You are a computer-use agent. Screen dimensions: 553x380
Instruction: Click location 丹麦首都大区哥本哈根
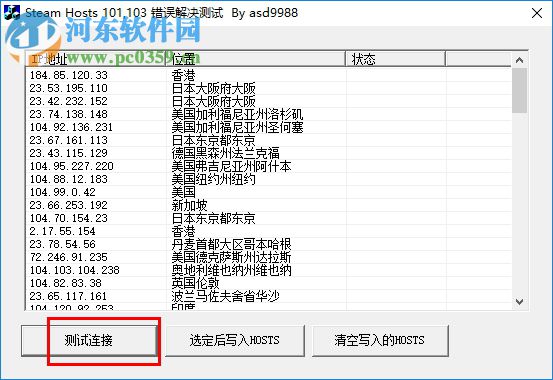[231, 244]
